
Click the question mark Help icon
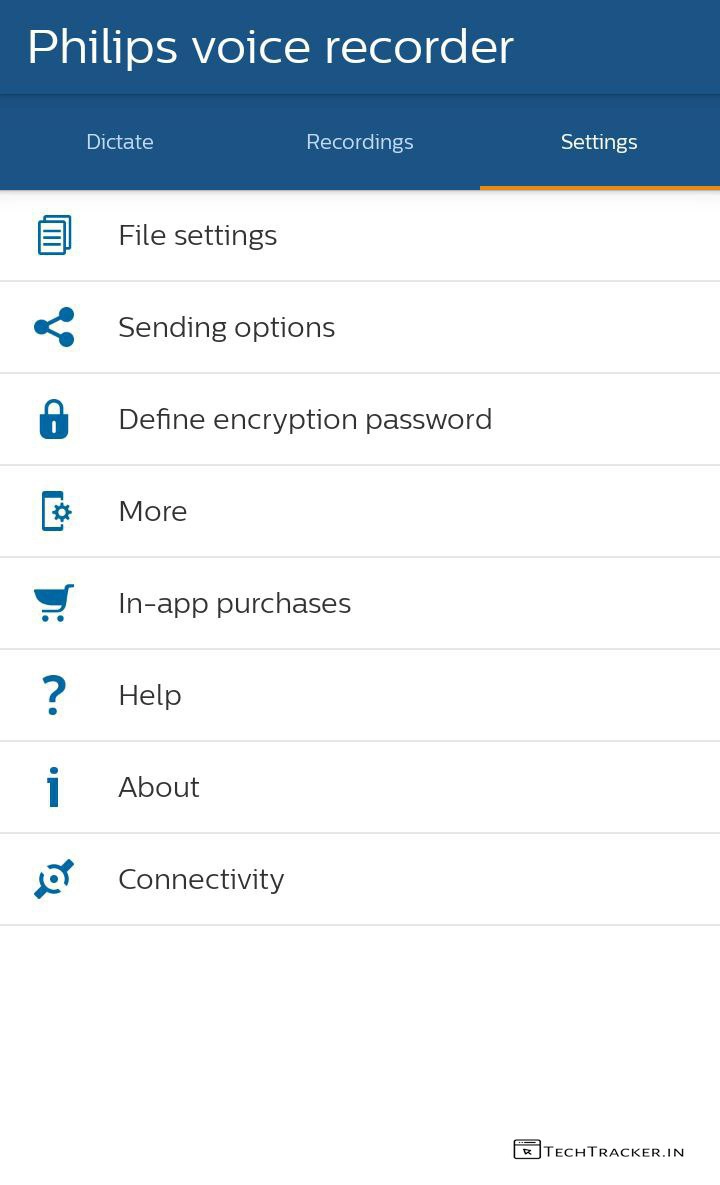pos(54,695)
